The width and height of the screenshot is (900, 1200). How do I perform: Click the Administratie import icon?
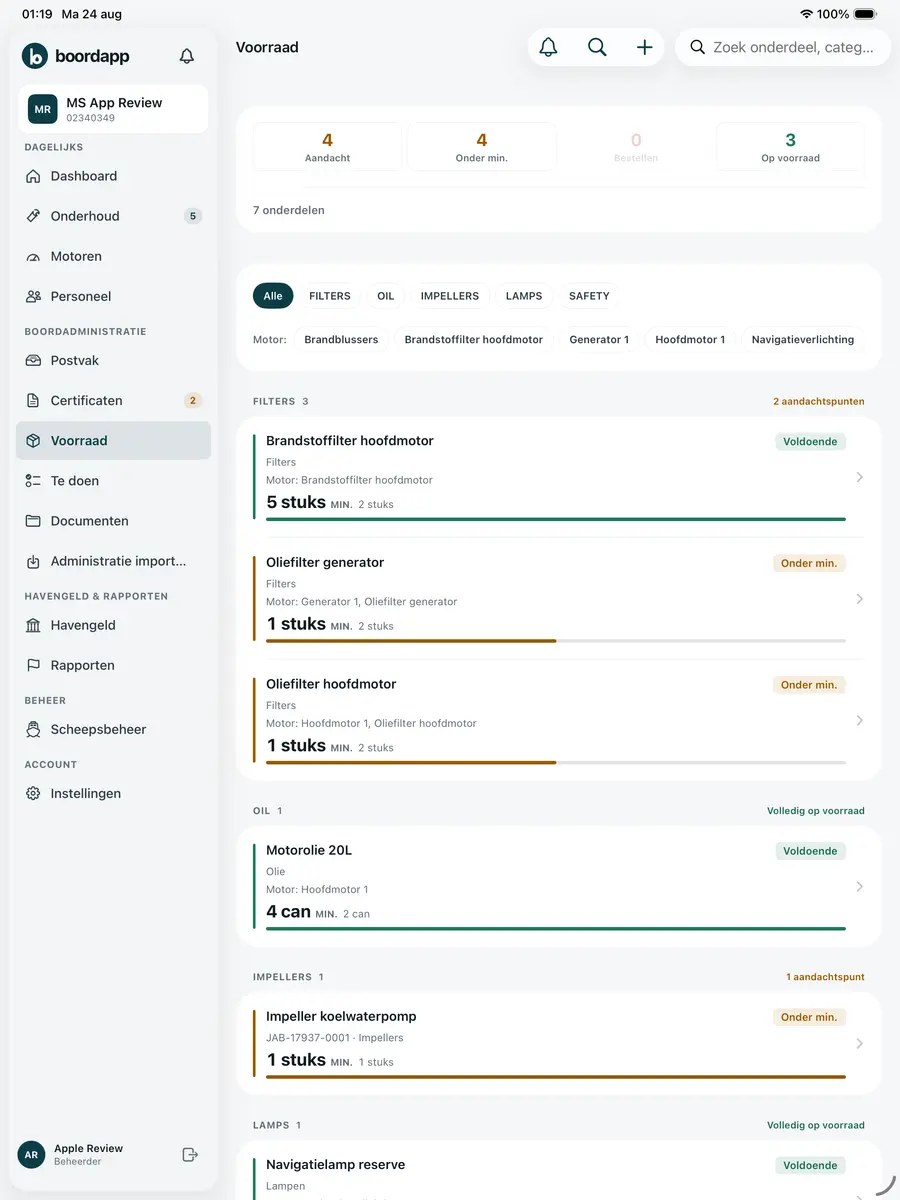point(33,561)
